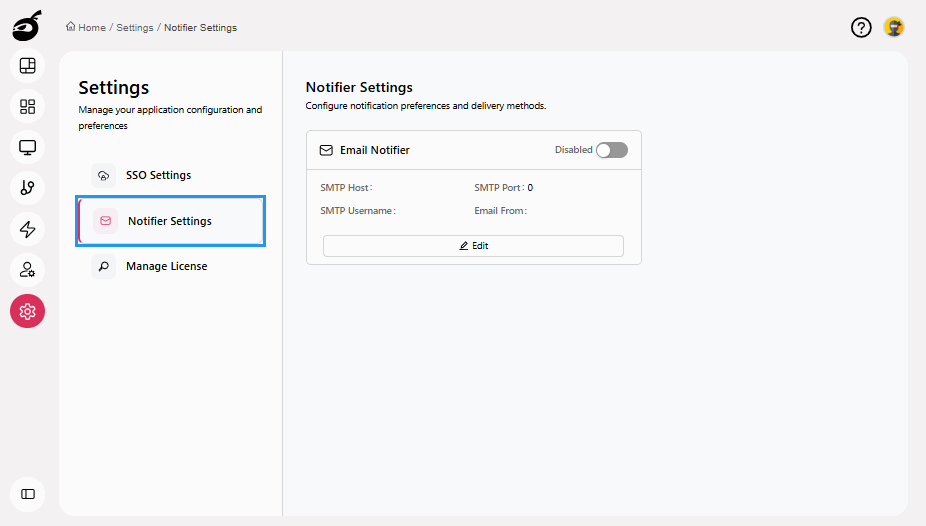This screenshot has height=526, width=926.
Task: Click "Configure notification preferences and delivery methods." text
Action: click(x=426, y=106)
